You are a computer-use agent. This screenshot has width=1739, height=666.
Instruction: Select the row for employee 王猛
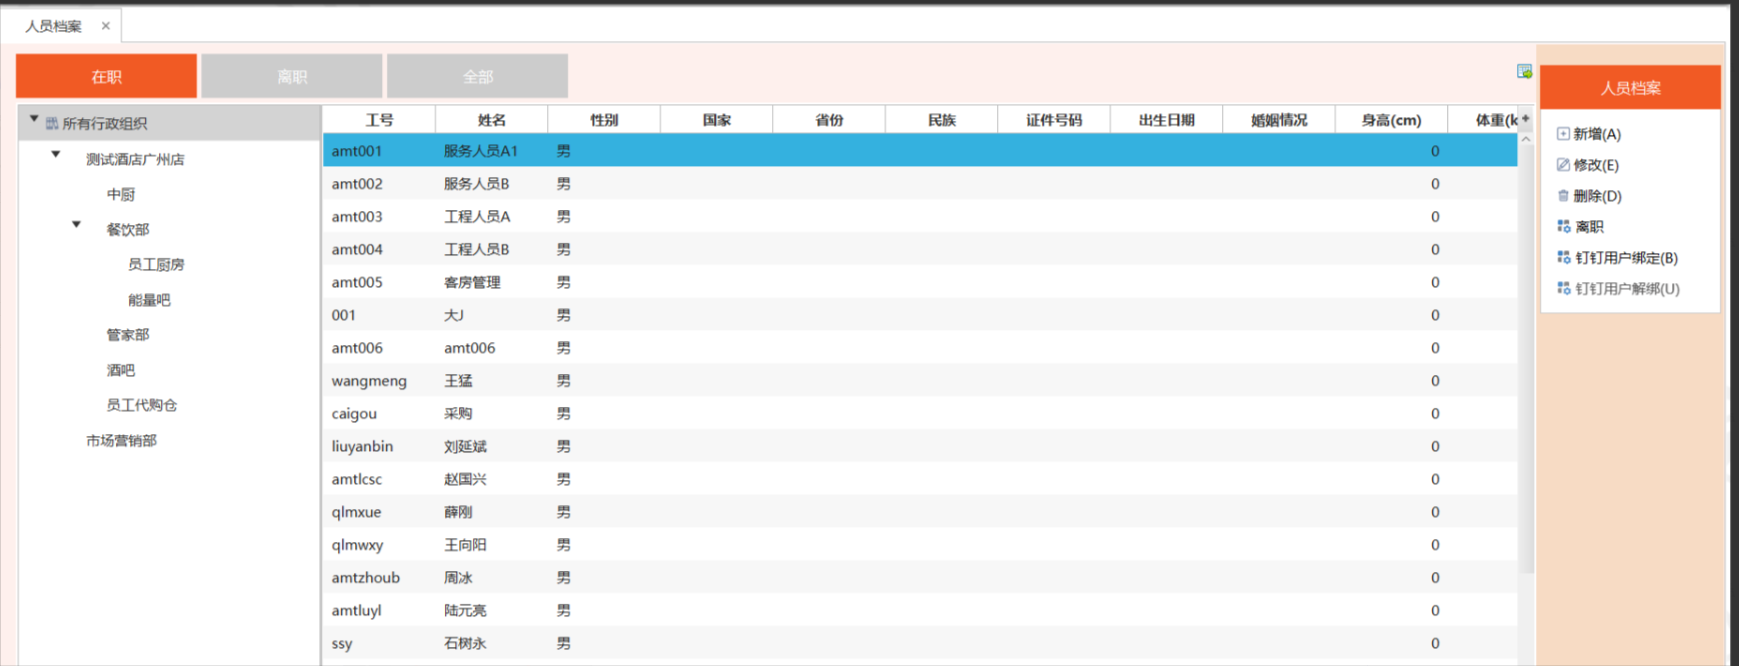(459, 381)
